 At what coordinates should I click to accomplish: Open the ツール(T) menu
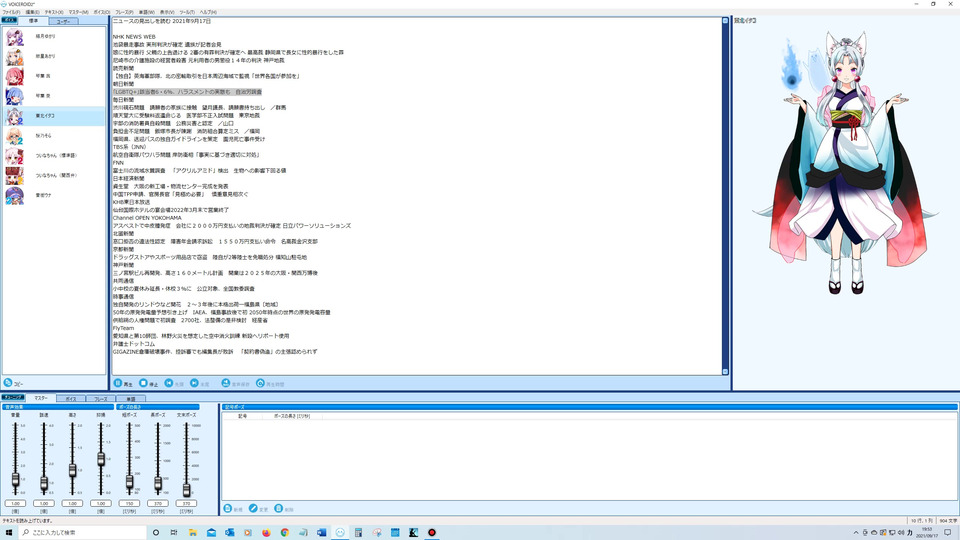click(187, 12)
